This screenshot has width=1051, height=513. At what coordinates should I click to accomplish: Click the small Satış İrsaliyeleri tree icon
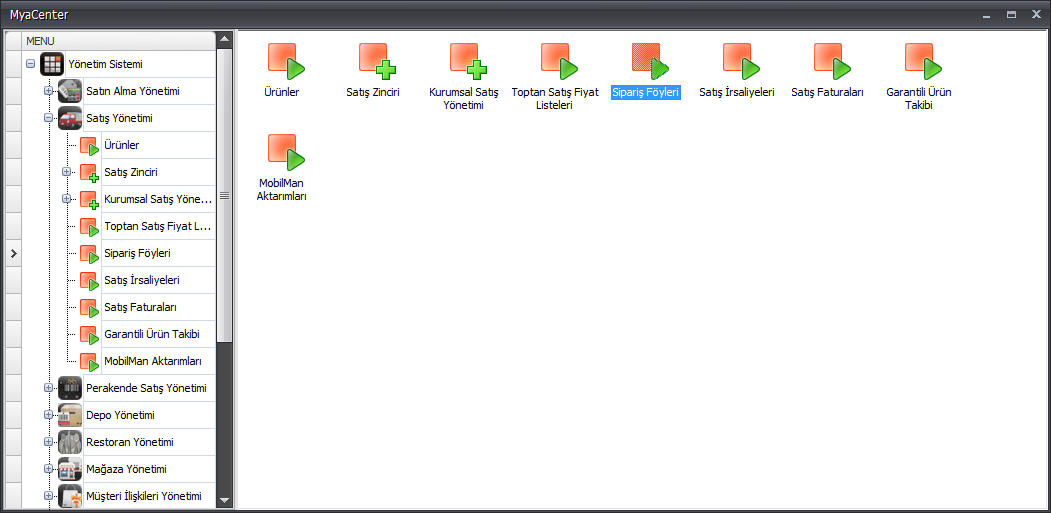click(89, 281)
